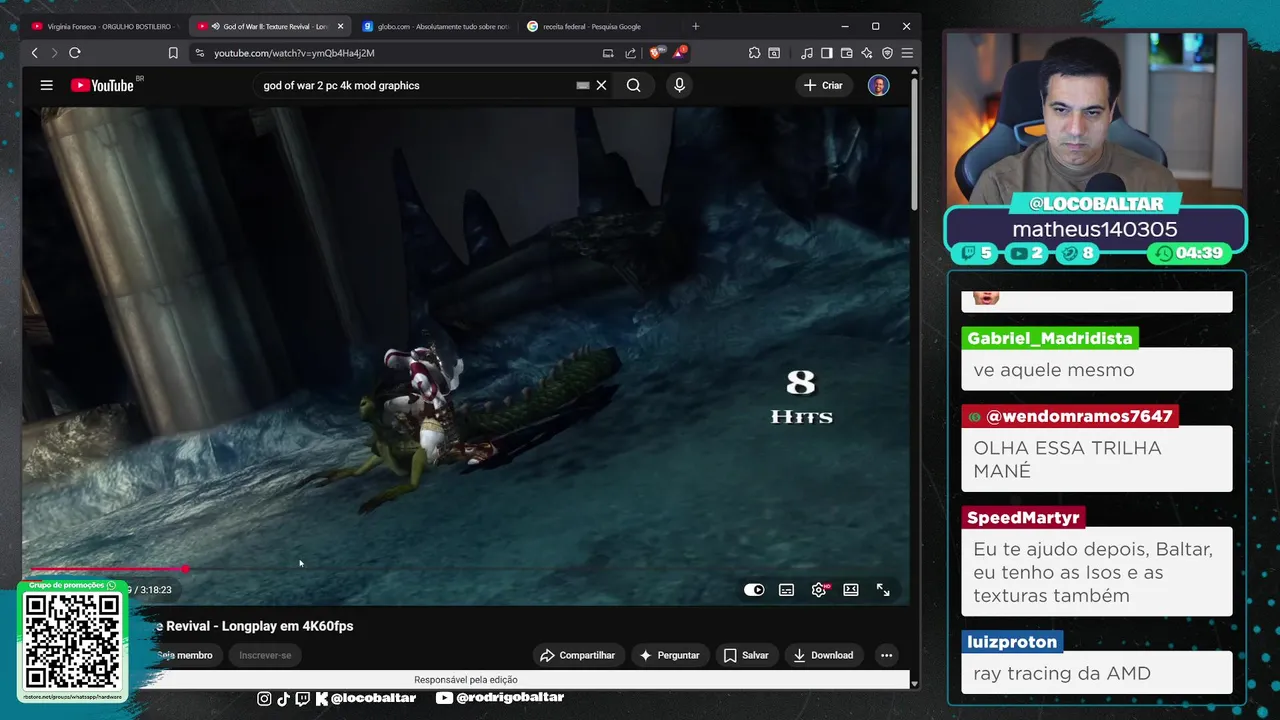Open the Leo AI sparkle icon
The image size is (1280, 720).
click(866, 53)
